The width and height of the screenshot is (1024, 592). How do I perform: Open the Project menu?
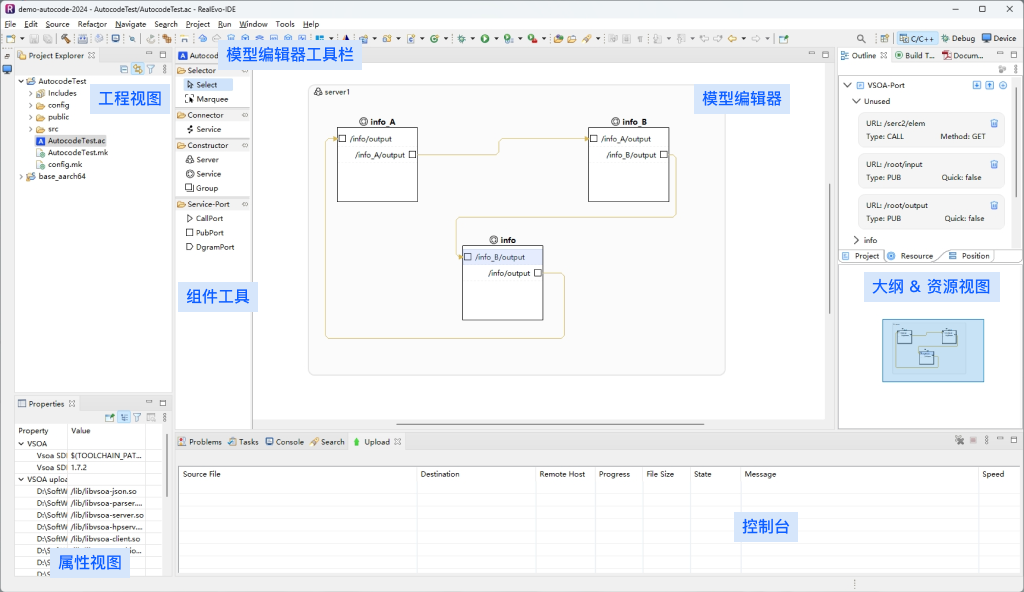point(198,24)
